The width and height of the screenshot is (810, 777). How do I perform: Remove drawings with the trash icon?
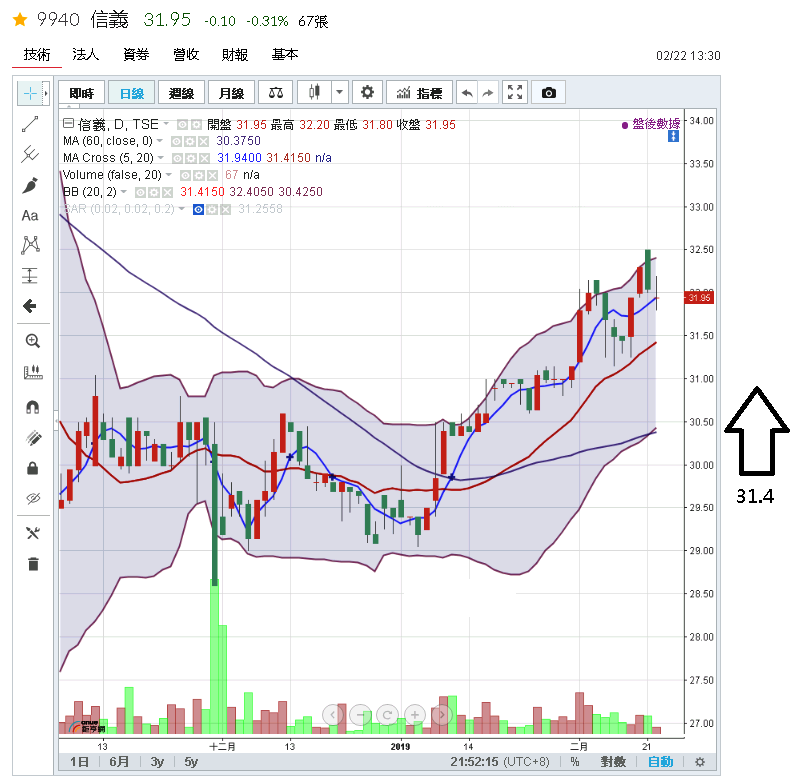(33, 564)
